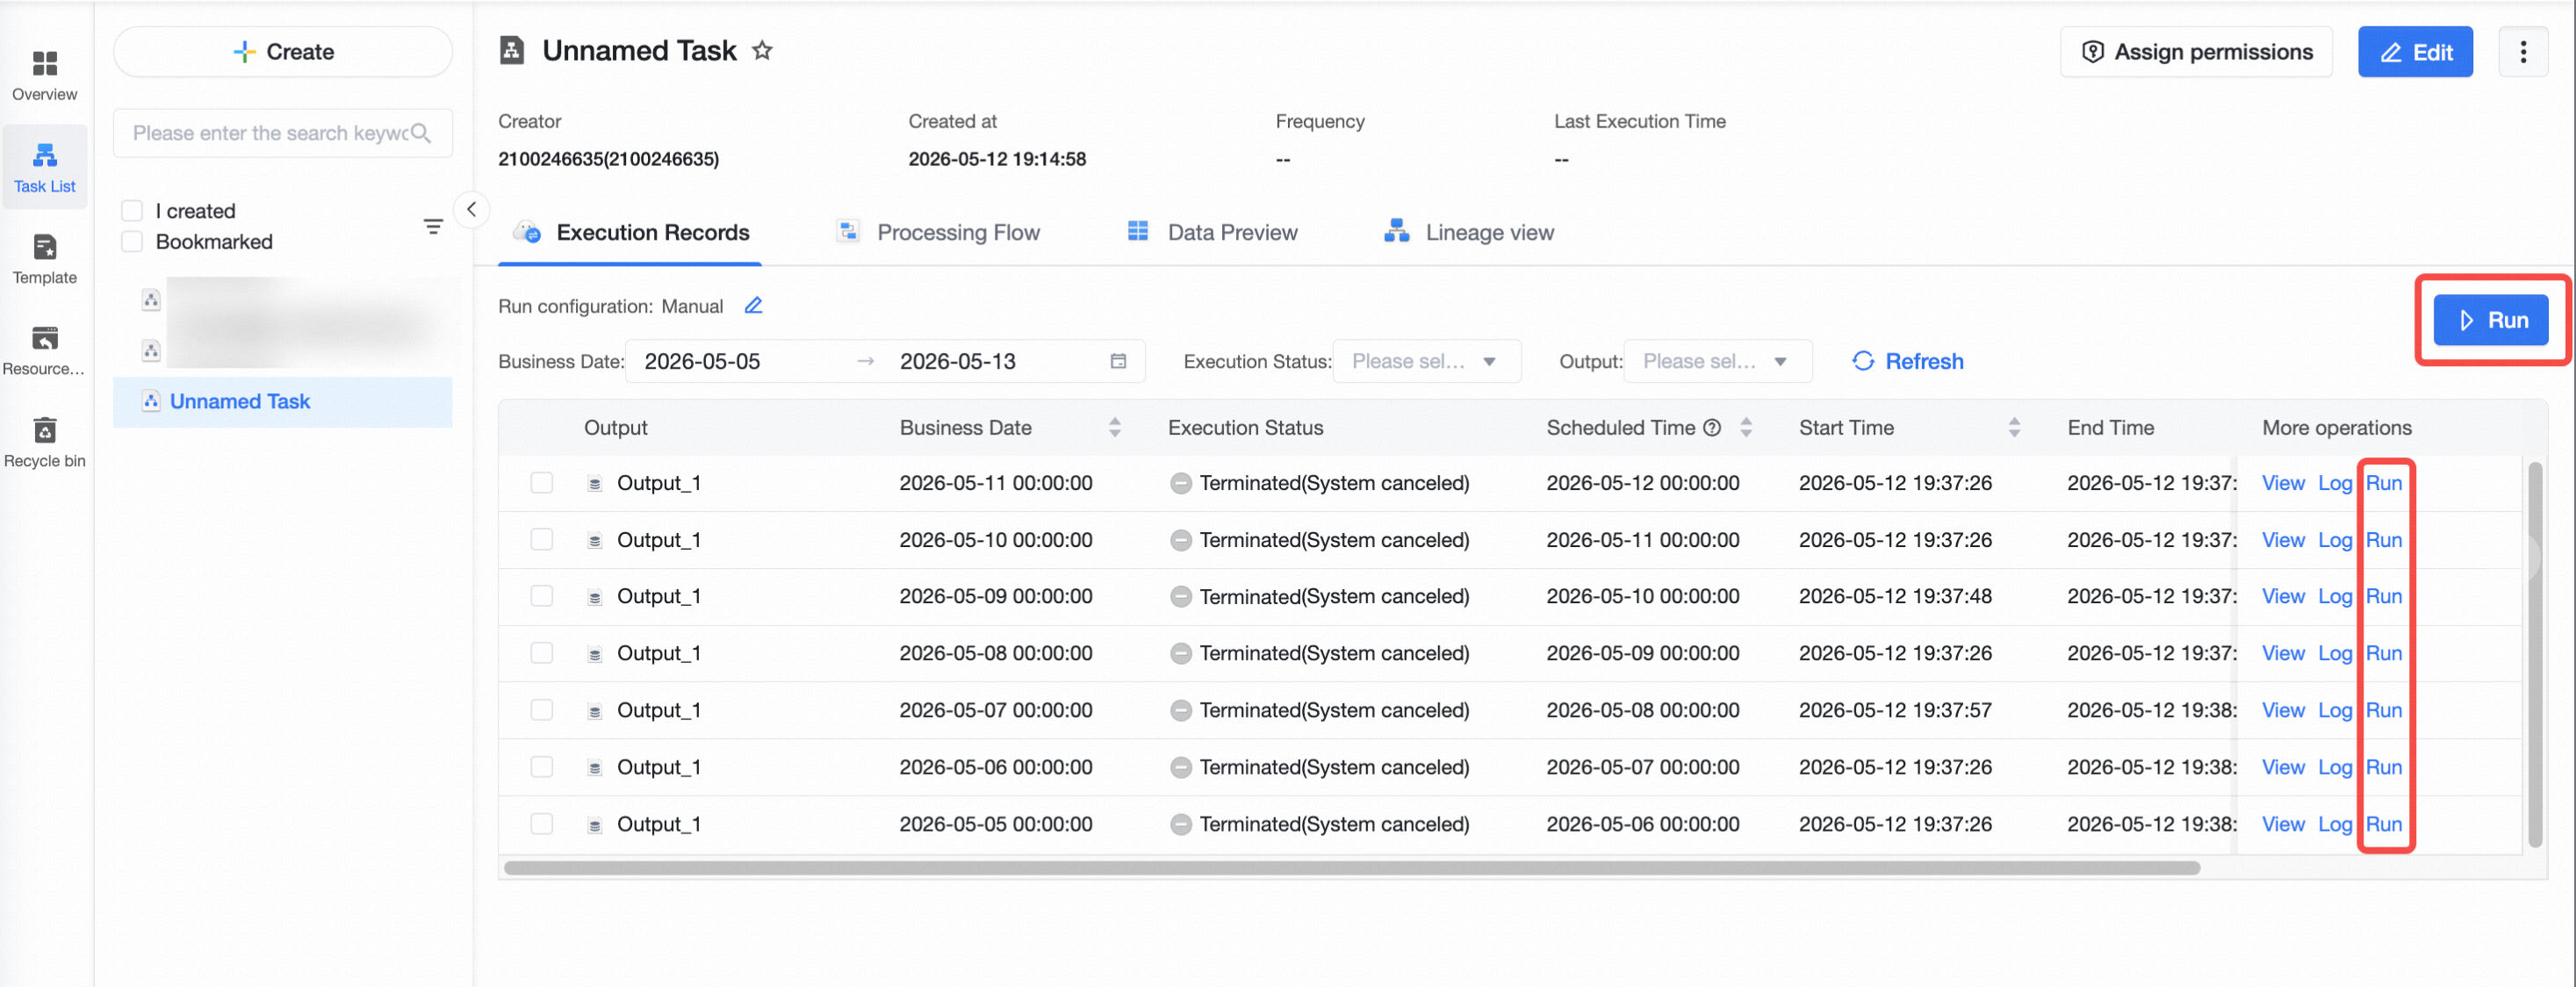Image resolution: width=2576 pixels, height=987 pixels.
Task: Click the blue Run button
Action: 2490,321
